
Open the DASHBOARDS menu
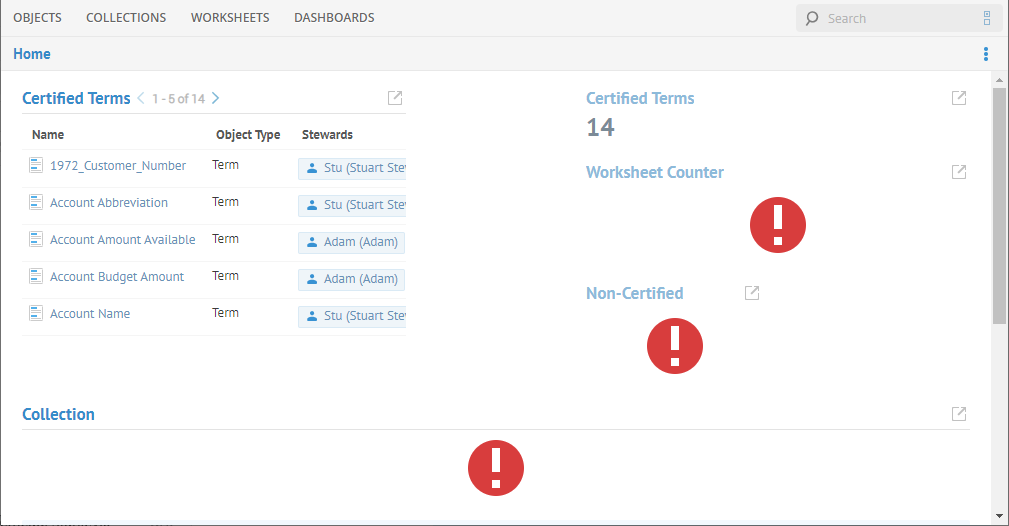tap(334, 18)
